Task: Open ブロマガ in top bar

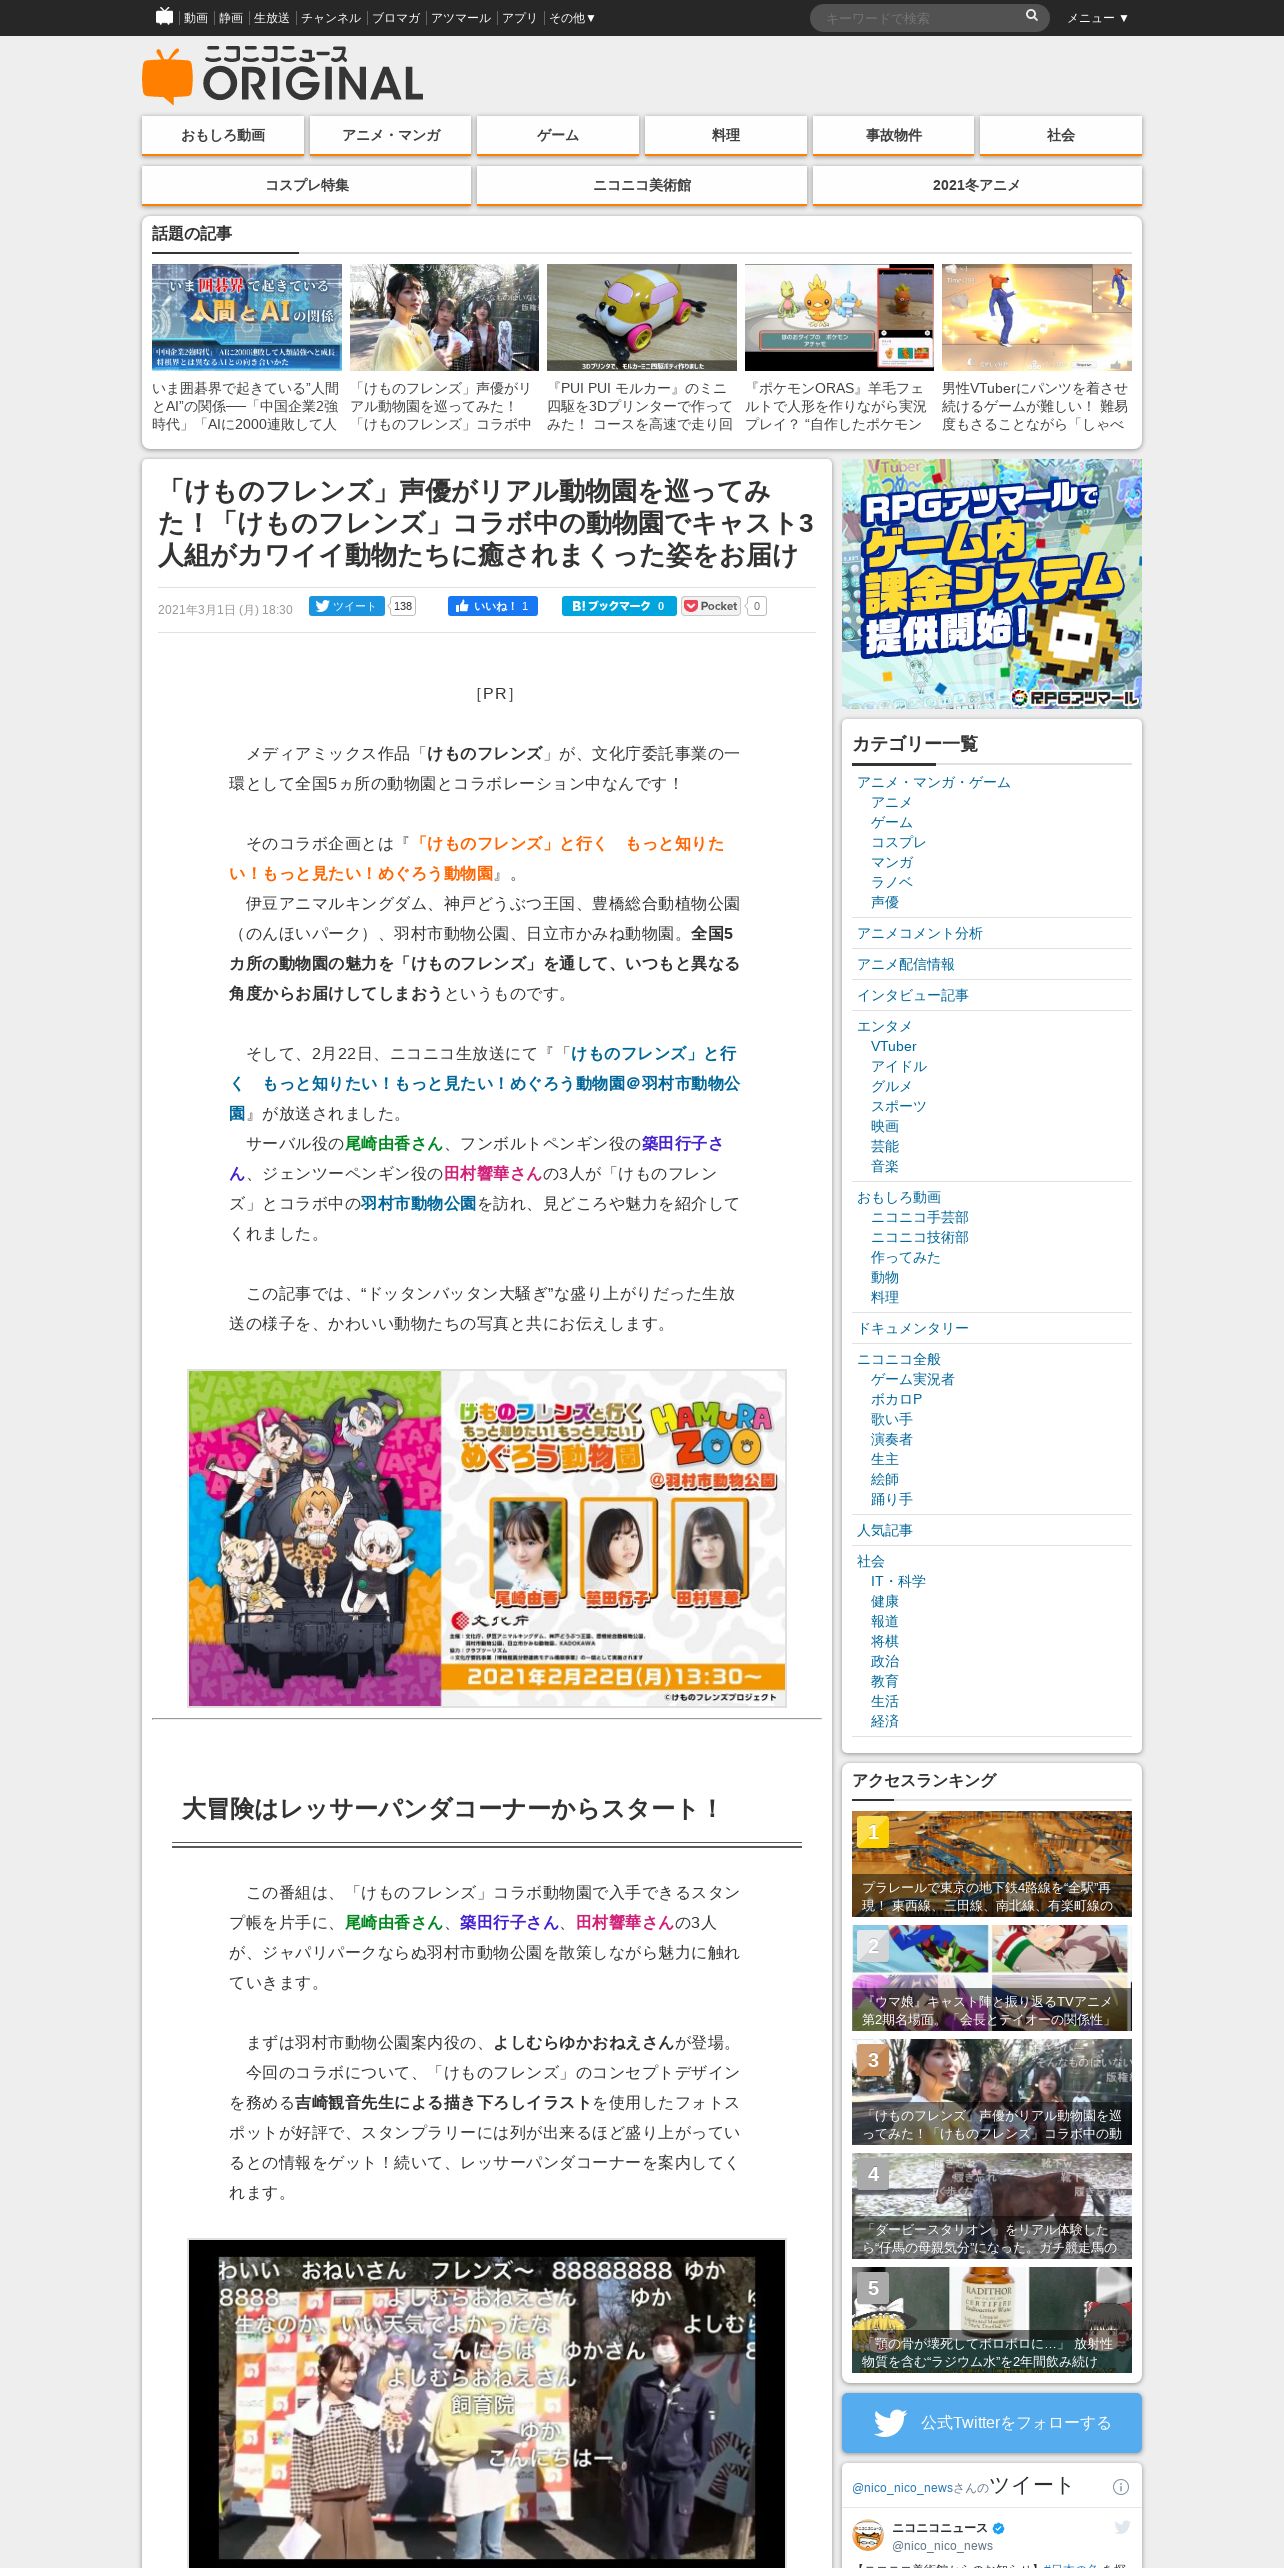Action: [x=396, y=18]
